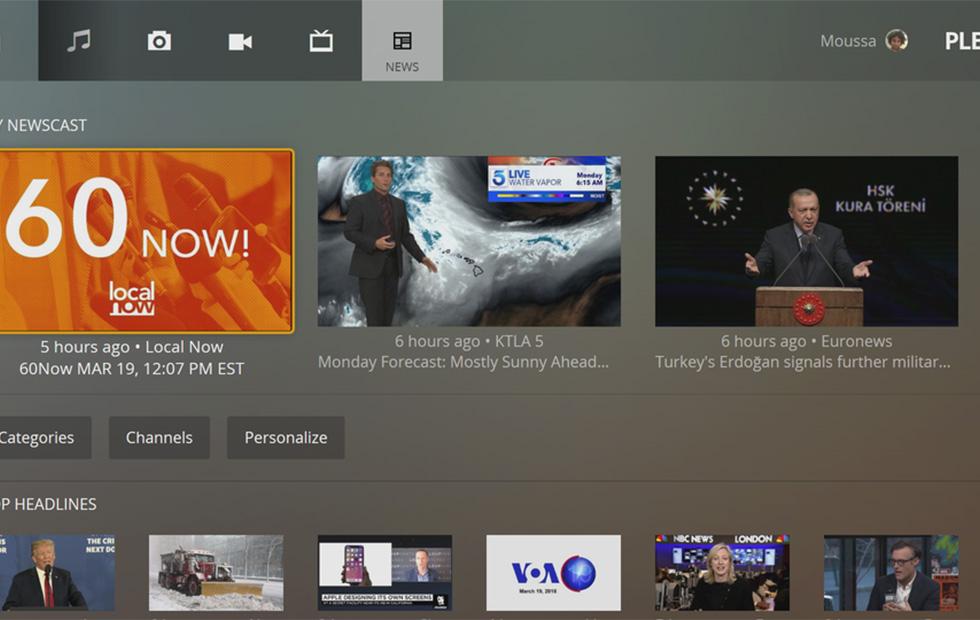Screen dimensions: 980x620
Task: Play the KTLA 5 Monday Forecast video
Action: pos(469,241)
